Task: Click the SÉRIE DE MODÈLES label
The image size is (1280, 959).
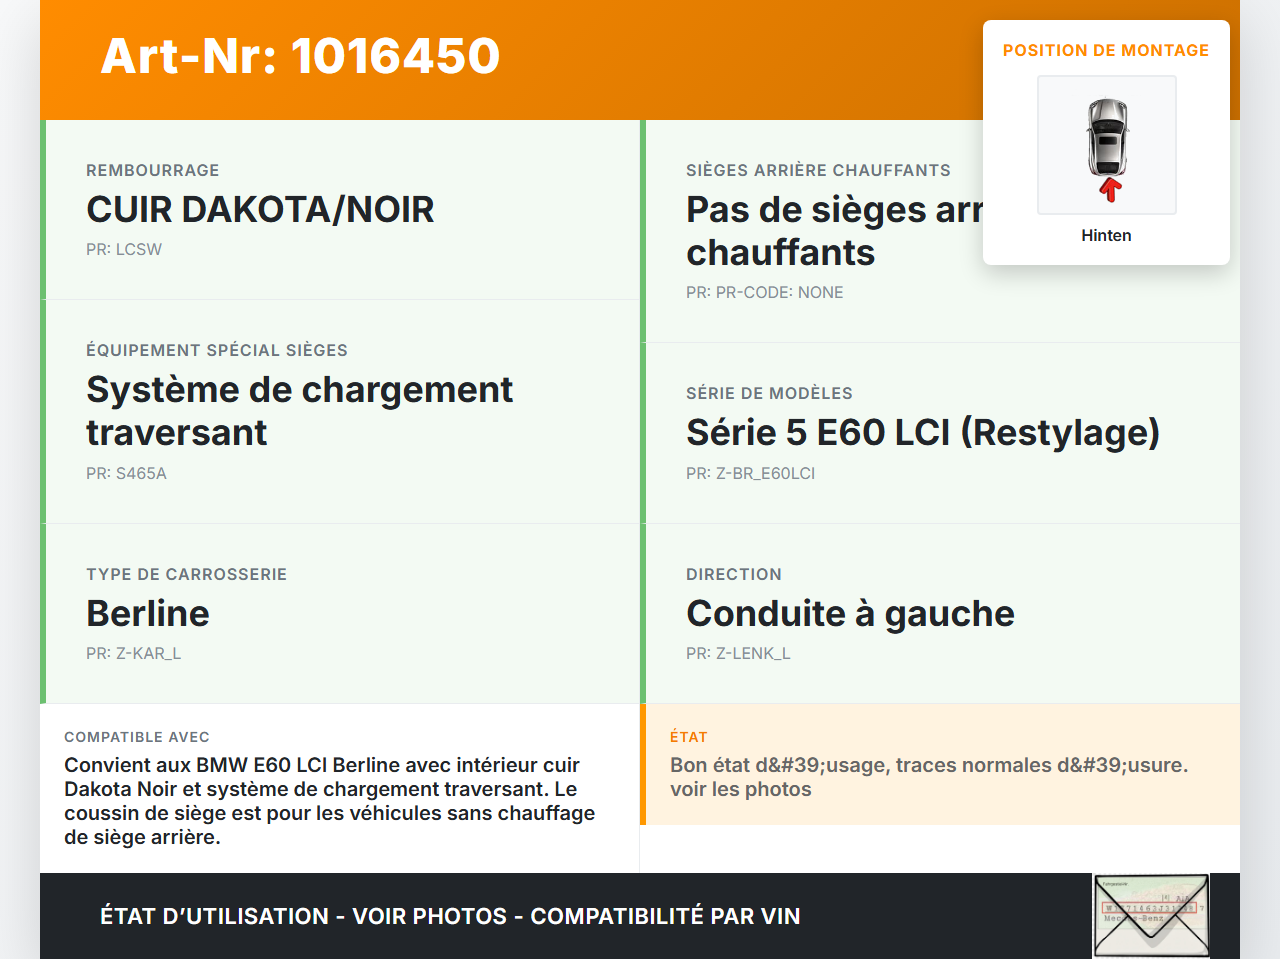Action: 770,393
